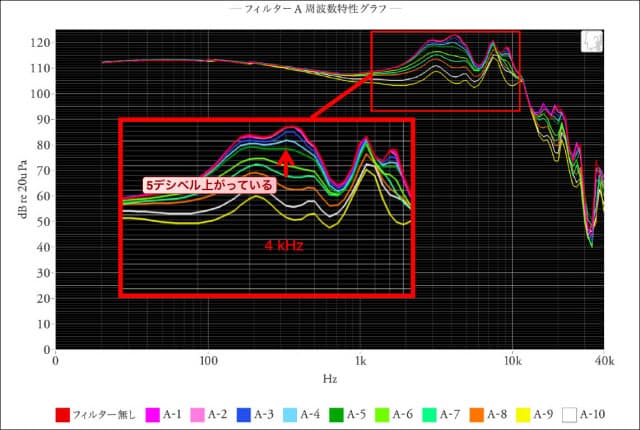Select the 80 tick on the y-axis
Screen dimensions: 640x430
click(43, 145)
